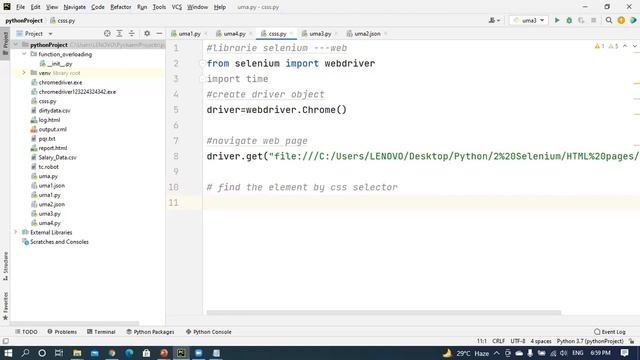Click the horizontal editor scrollbar
Screen dimensions: 640x360
click(x=384, y=313)
